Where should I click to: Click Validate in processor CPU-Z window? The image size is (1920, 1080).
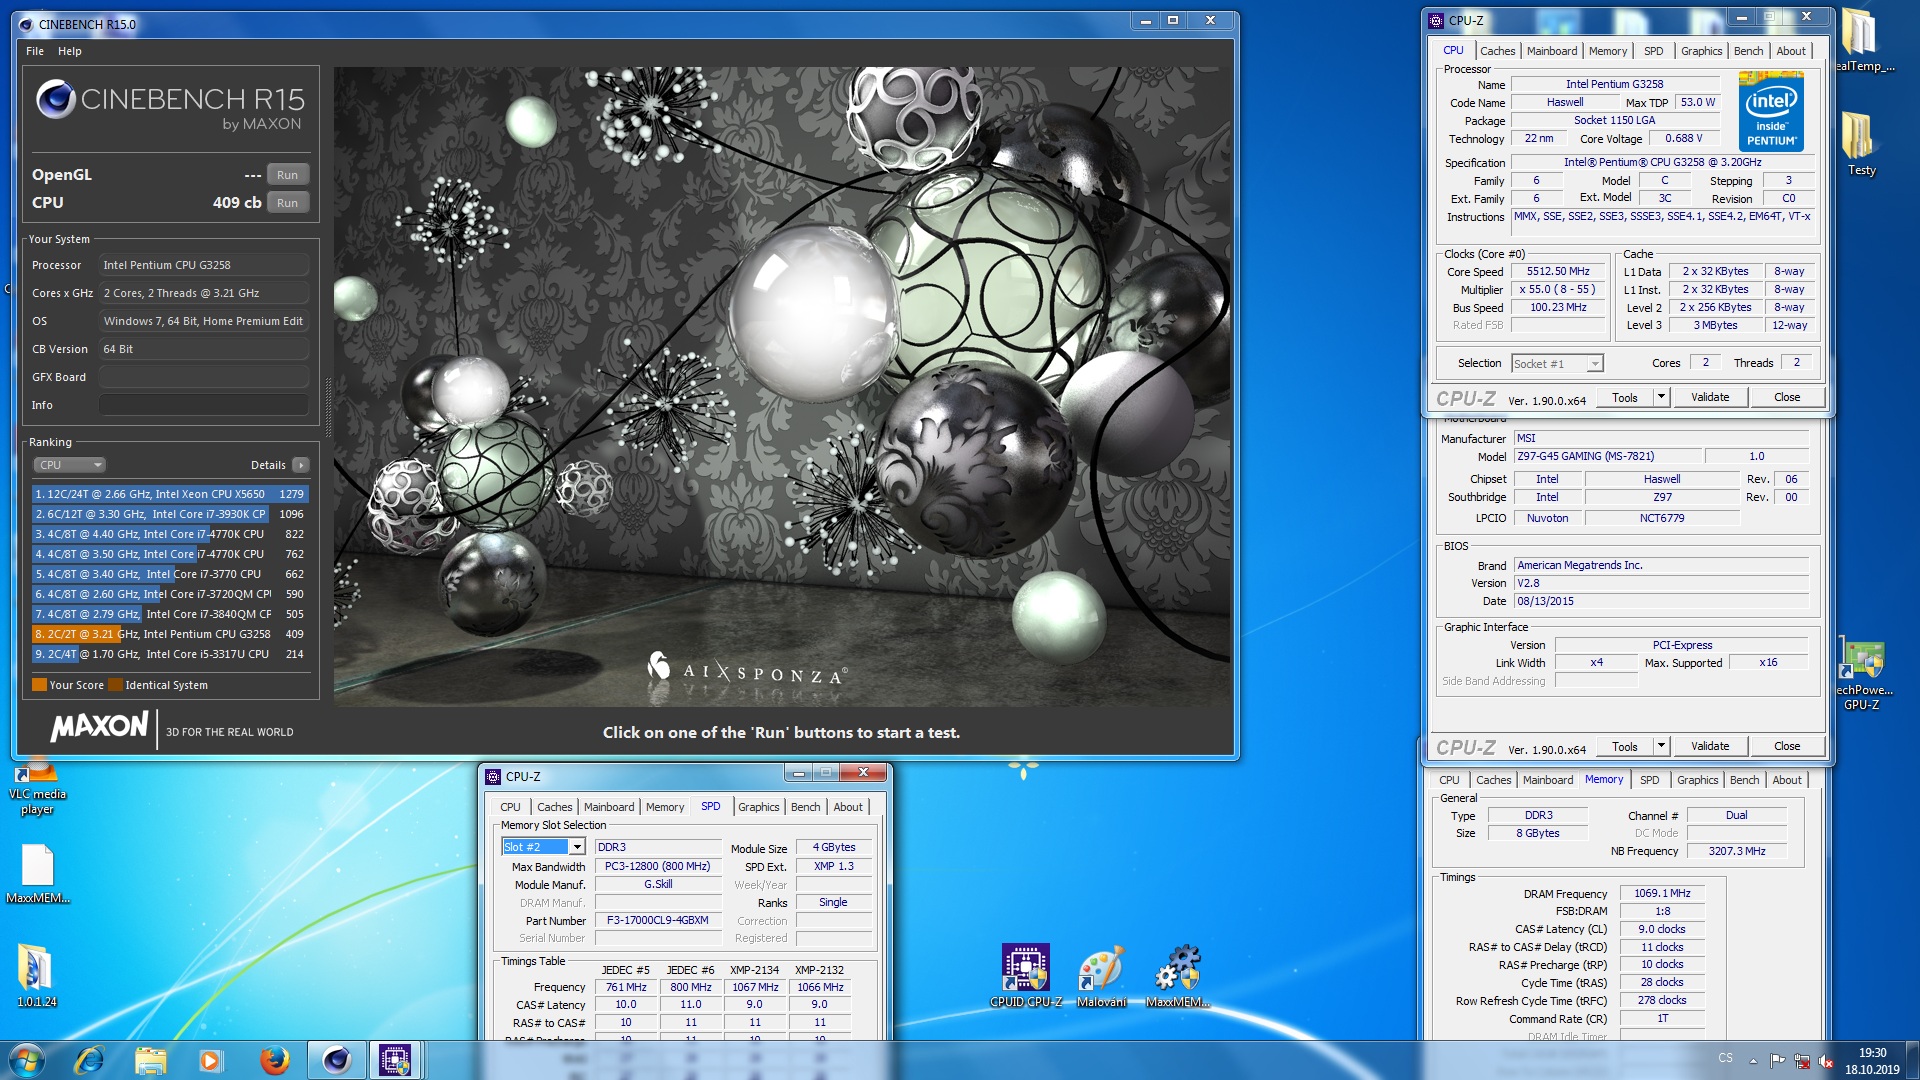[x=1709, y=397]
